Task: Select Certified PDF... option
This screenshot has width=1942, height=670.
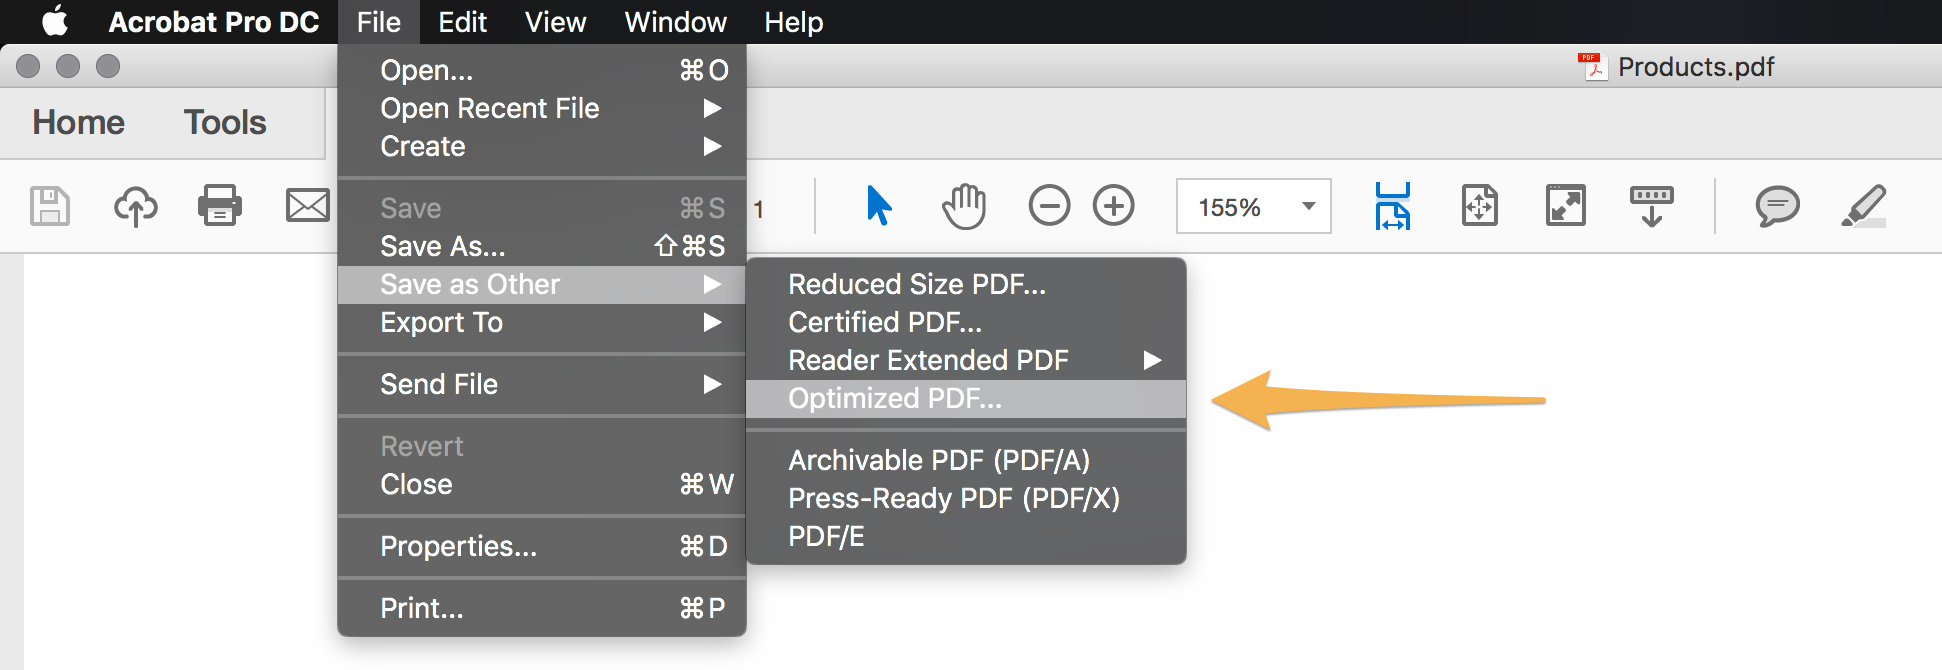Action: (x=966, y=322)
